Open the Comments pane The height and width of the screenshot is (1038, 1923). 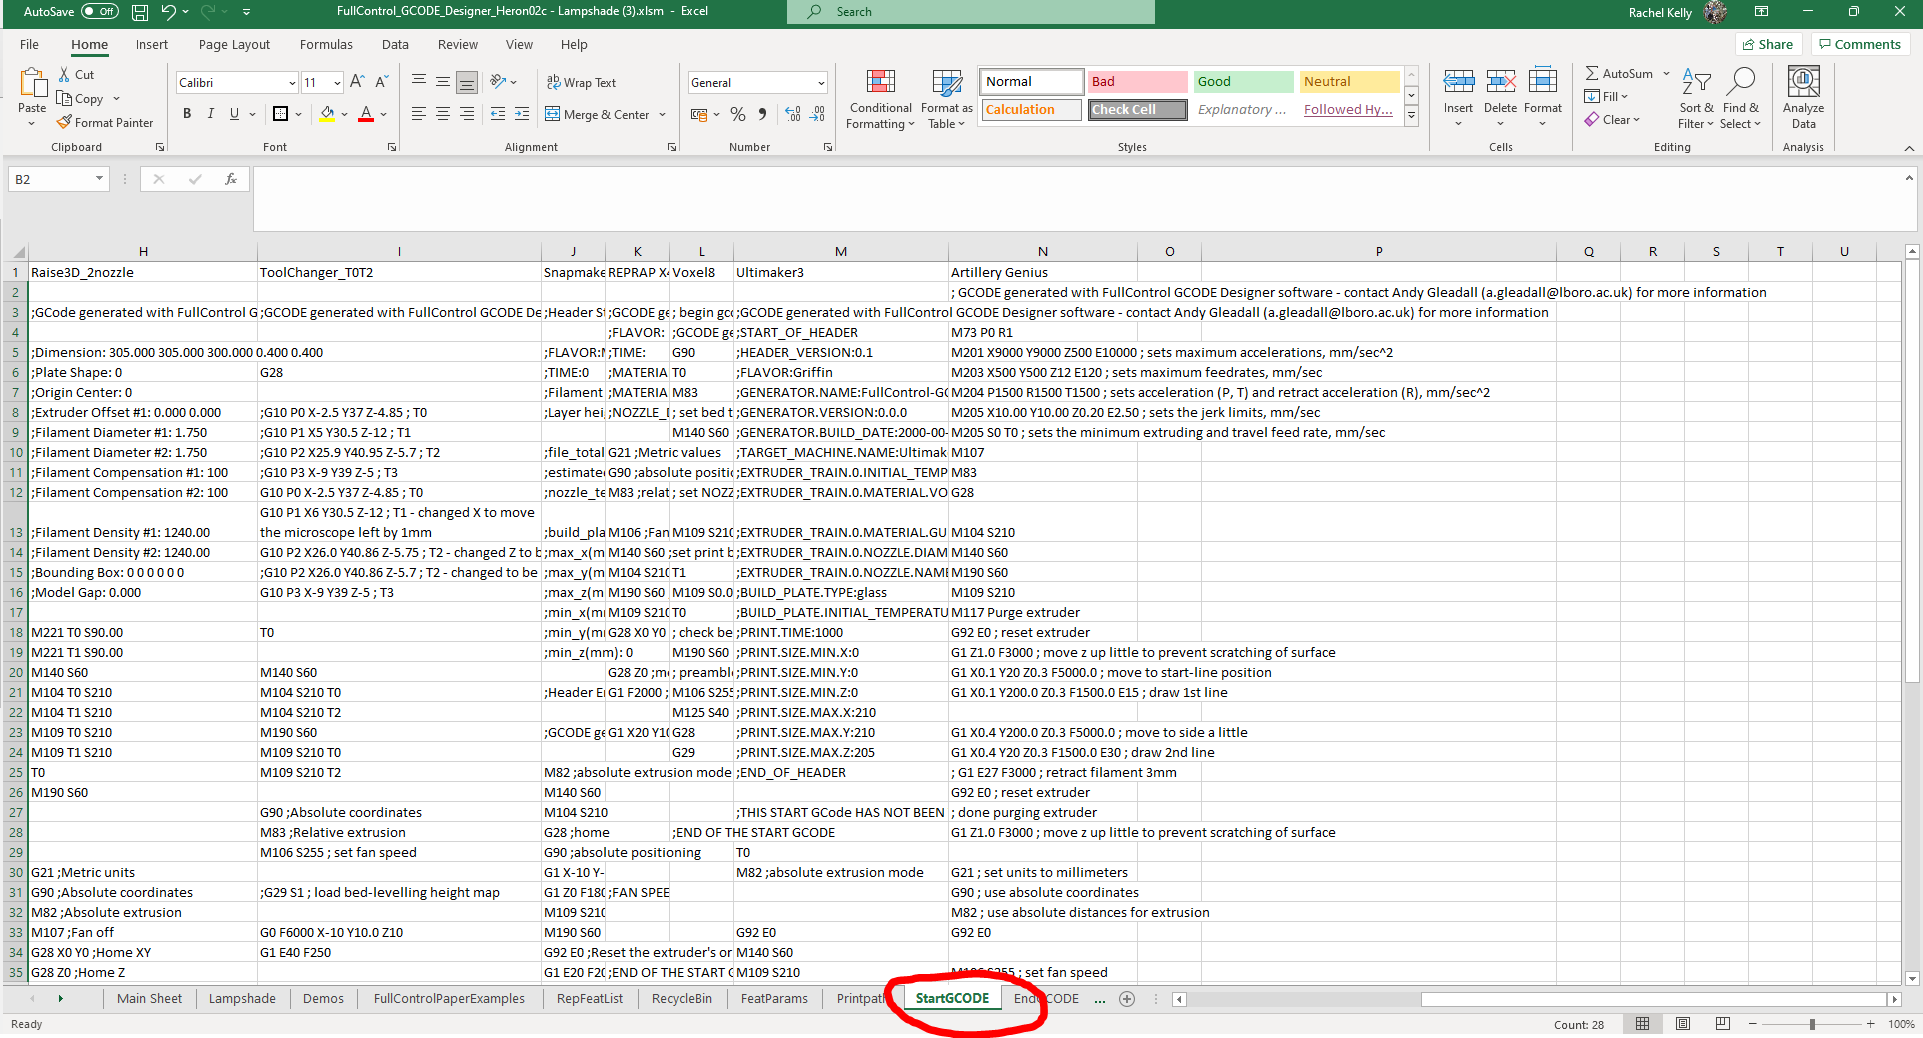pos(1860,44)
